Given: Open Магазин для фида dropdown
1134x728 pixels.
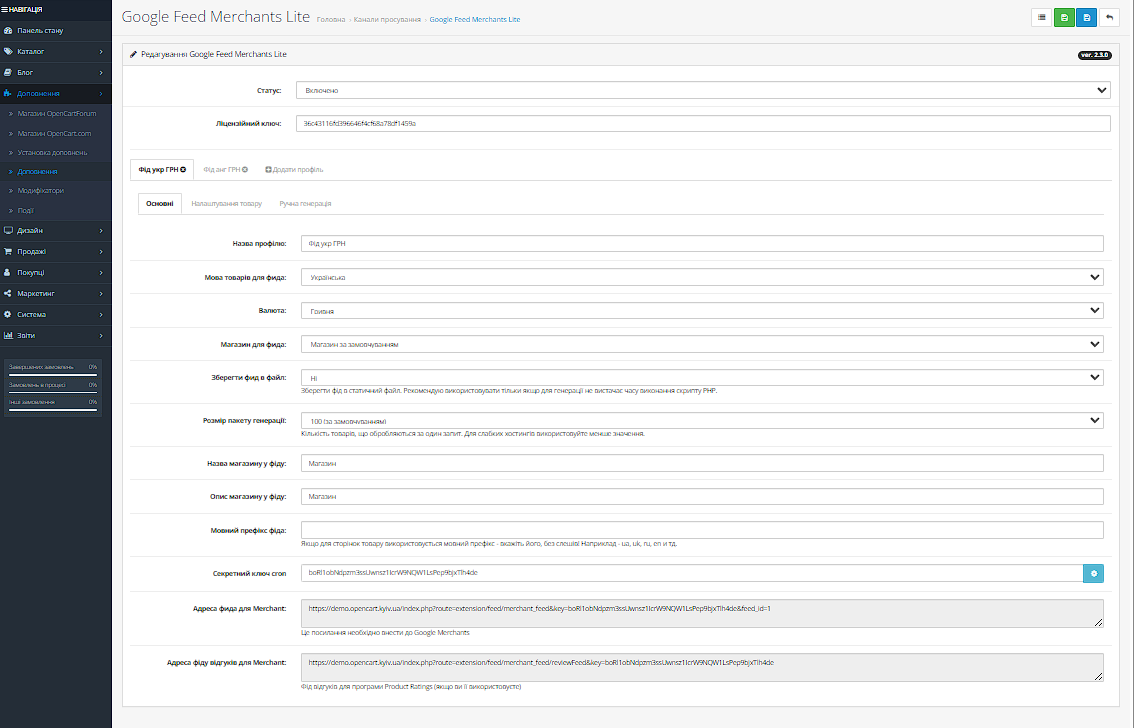Looking at the screenshot, I should pos(702,344).
